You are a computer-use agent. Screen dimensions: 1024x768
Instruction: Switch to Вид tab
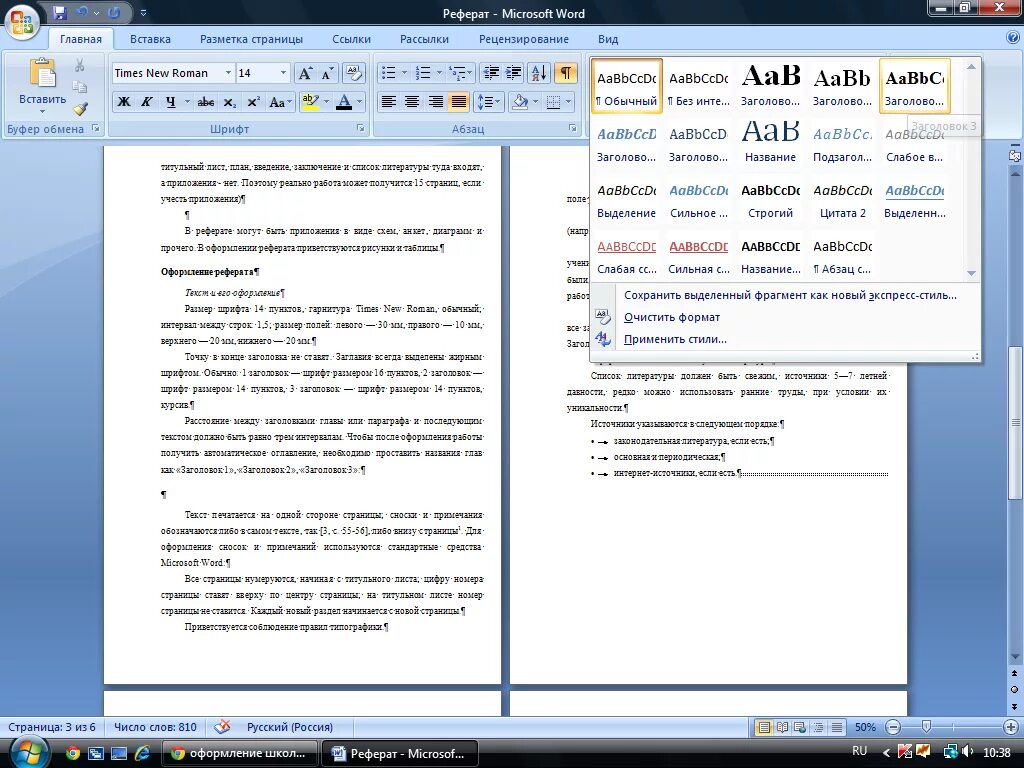click(608, 39)
